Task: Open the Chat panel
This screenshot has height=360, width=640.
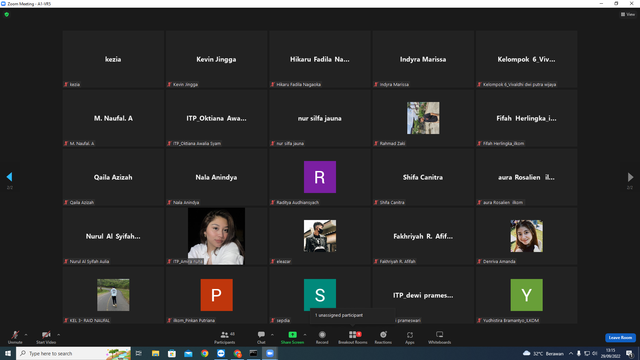Action: click(261, 337)
